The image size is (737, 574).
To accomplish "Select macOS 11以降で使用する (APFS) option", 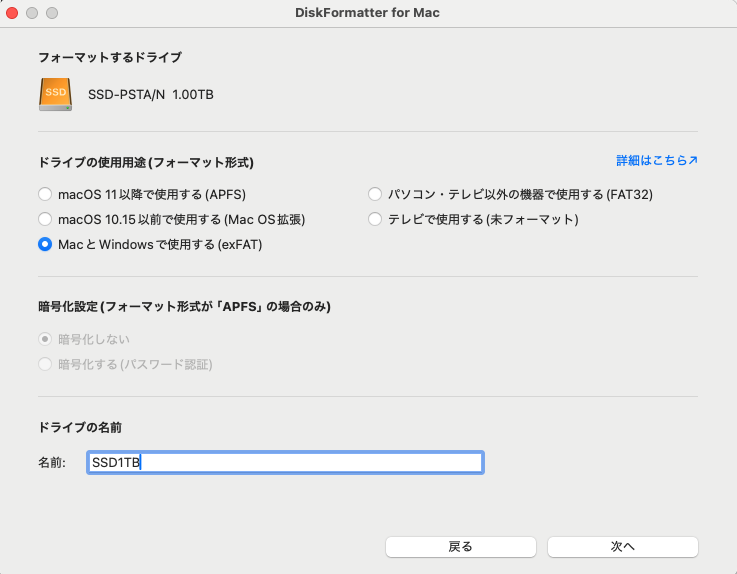I will click(x=45, y=194).
